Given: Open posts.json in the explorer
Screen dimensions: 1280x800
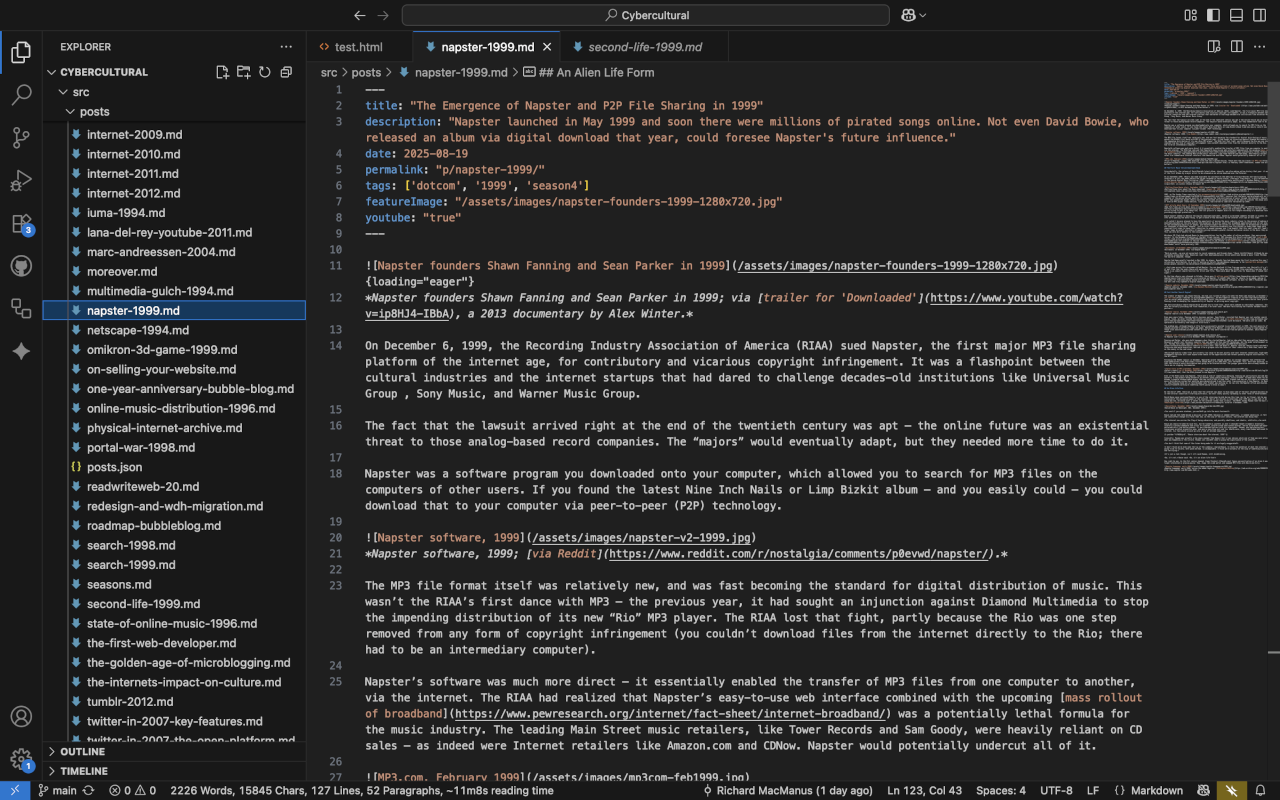Looking at the screenshot, I should click(x=114, y=467).
